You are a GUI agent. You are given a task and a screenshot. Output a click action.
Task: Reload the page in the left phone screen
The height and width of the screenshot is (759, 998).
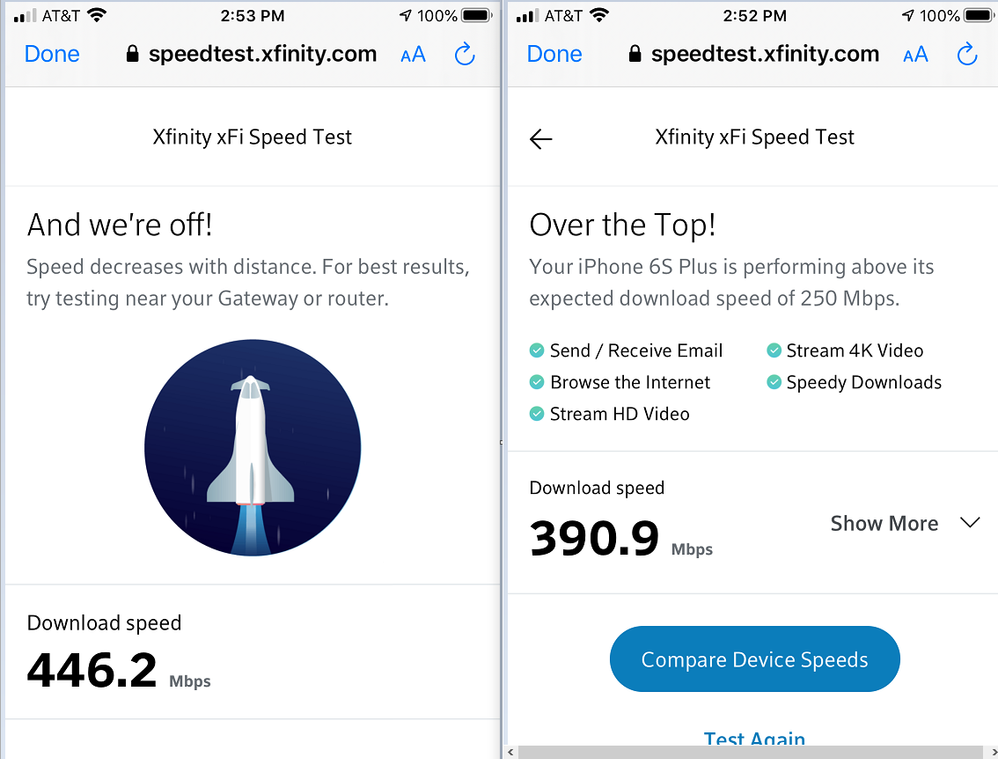[464, 54]
